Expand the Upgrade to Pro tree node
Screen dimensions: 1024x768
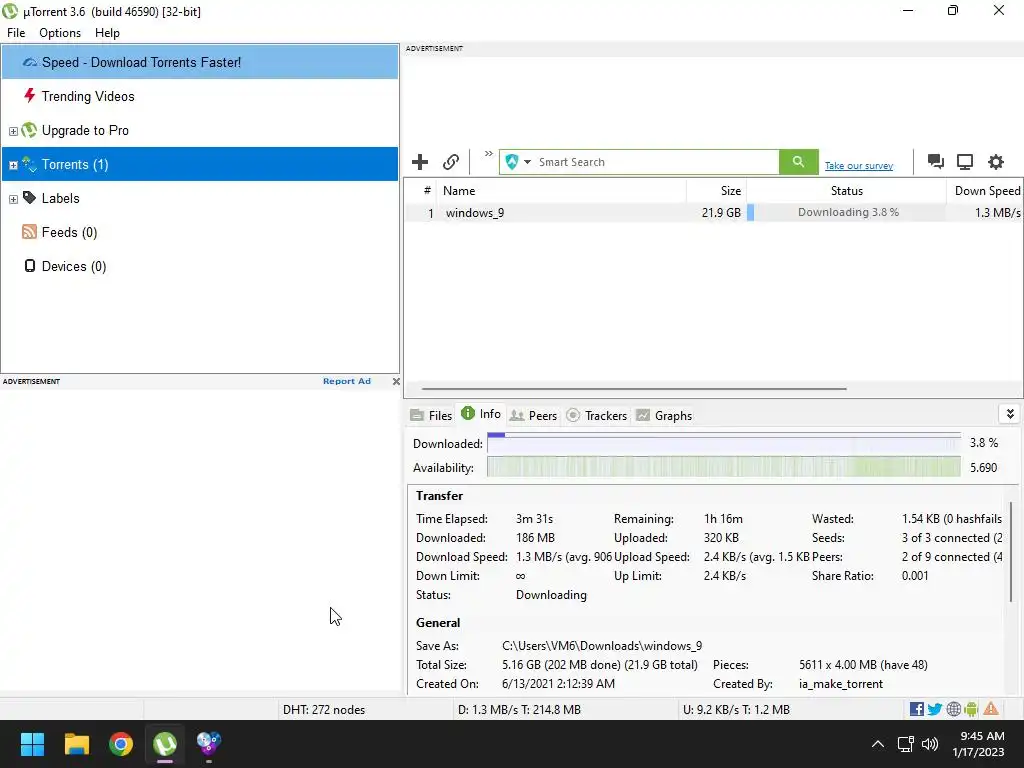coord(13,131)
